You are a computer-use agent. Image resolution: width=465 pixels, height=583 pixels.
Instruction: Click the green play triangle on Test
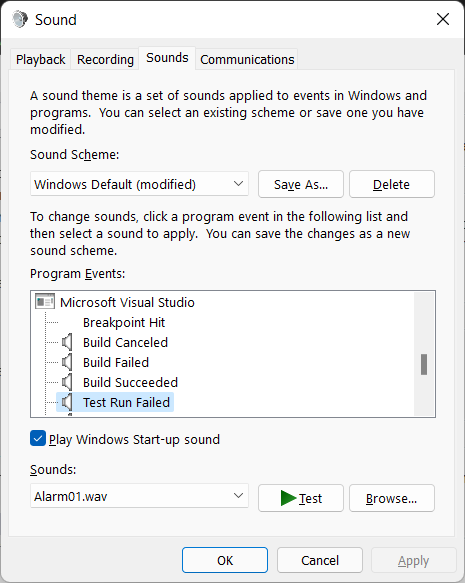(x=288, y=498)
